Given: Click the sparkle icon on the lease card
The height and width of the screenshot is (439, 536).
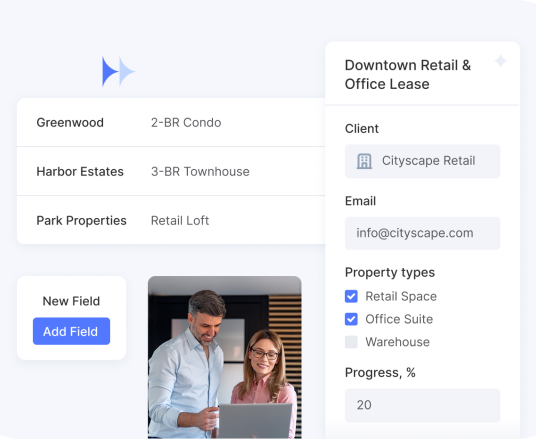Looking at the screenshot, I should (x=500, y=61).
